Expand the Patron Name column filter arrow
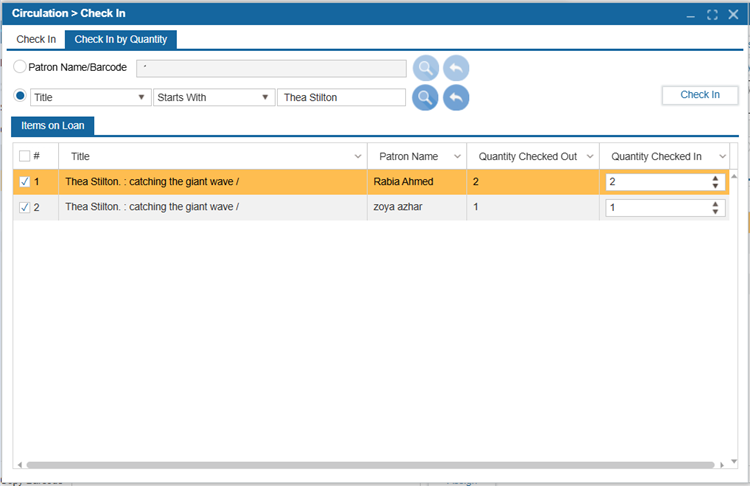 tap(457, 157)
